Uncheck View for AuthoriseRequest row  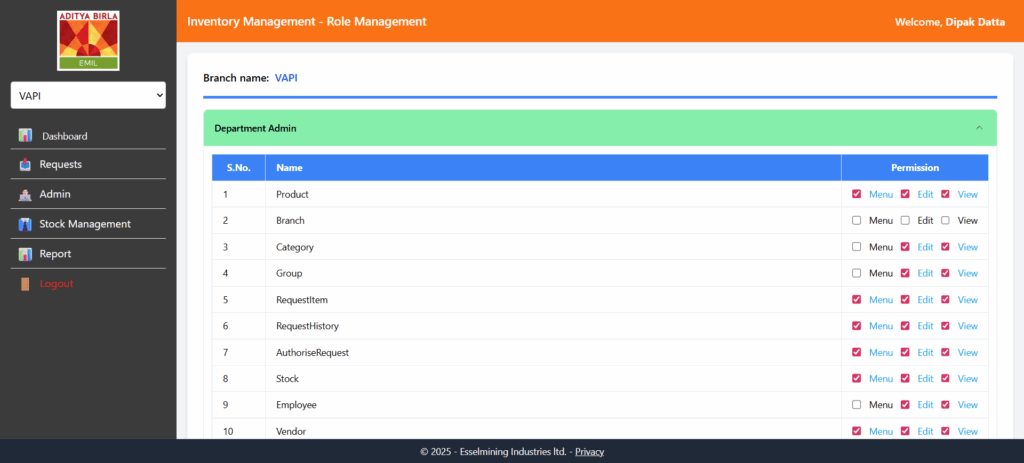945,352
